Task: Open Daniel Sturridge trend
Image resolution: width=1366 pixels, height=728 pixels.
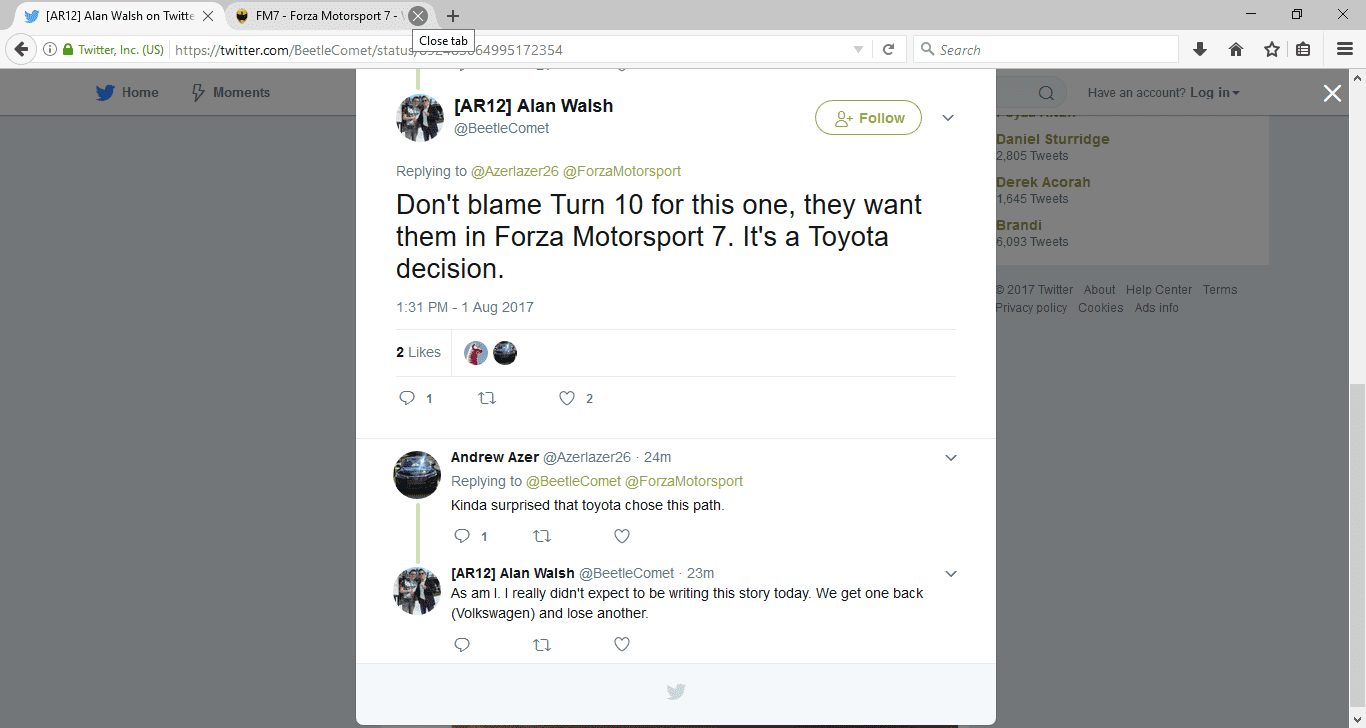Action: tap(1052, 139)
